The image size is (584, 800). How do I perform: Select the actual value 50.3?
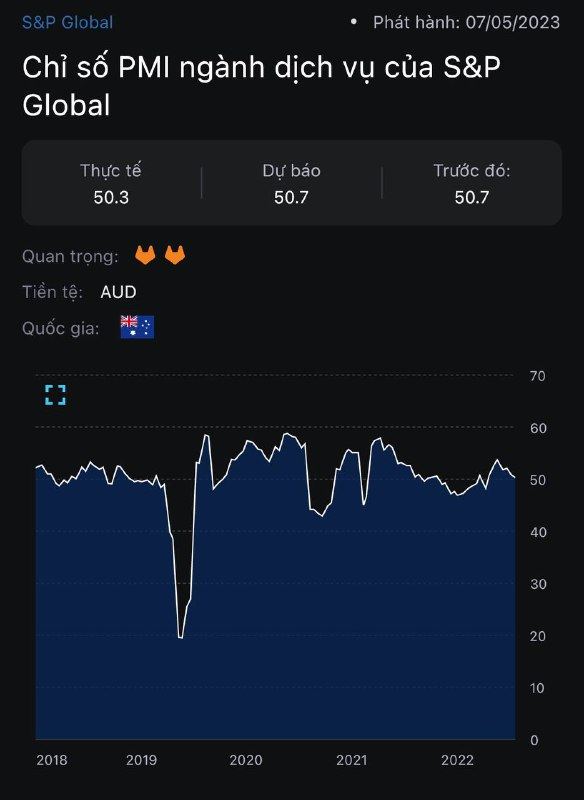coord(111,197)
